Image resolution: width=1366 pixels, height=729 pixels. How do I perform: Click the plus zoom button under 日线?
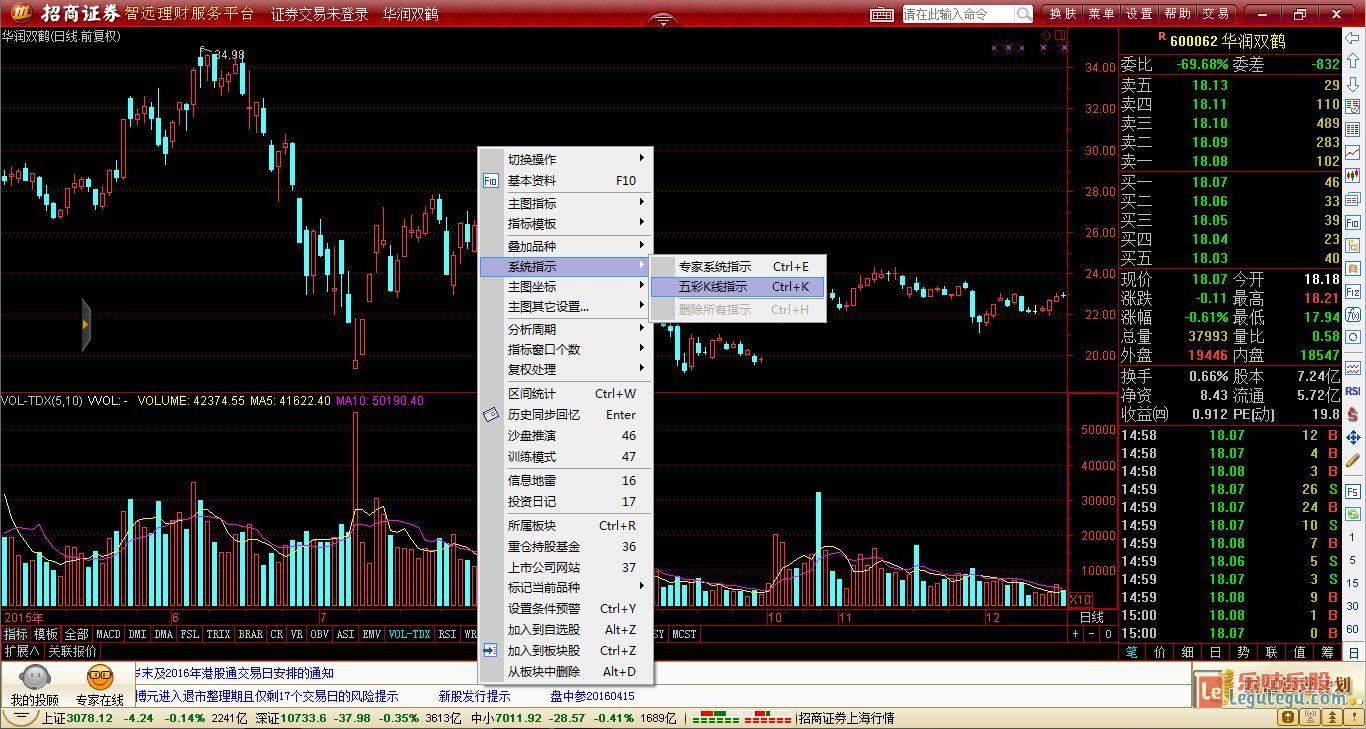1076,634
